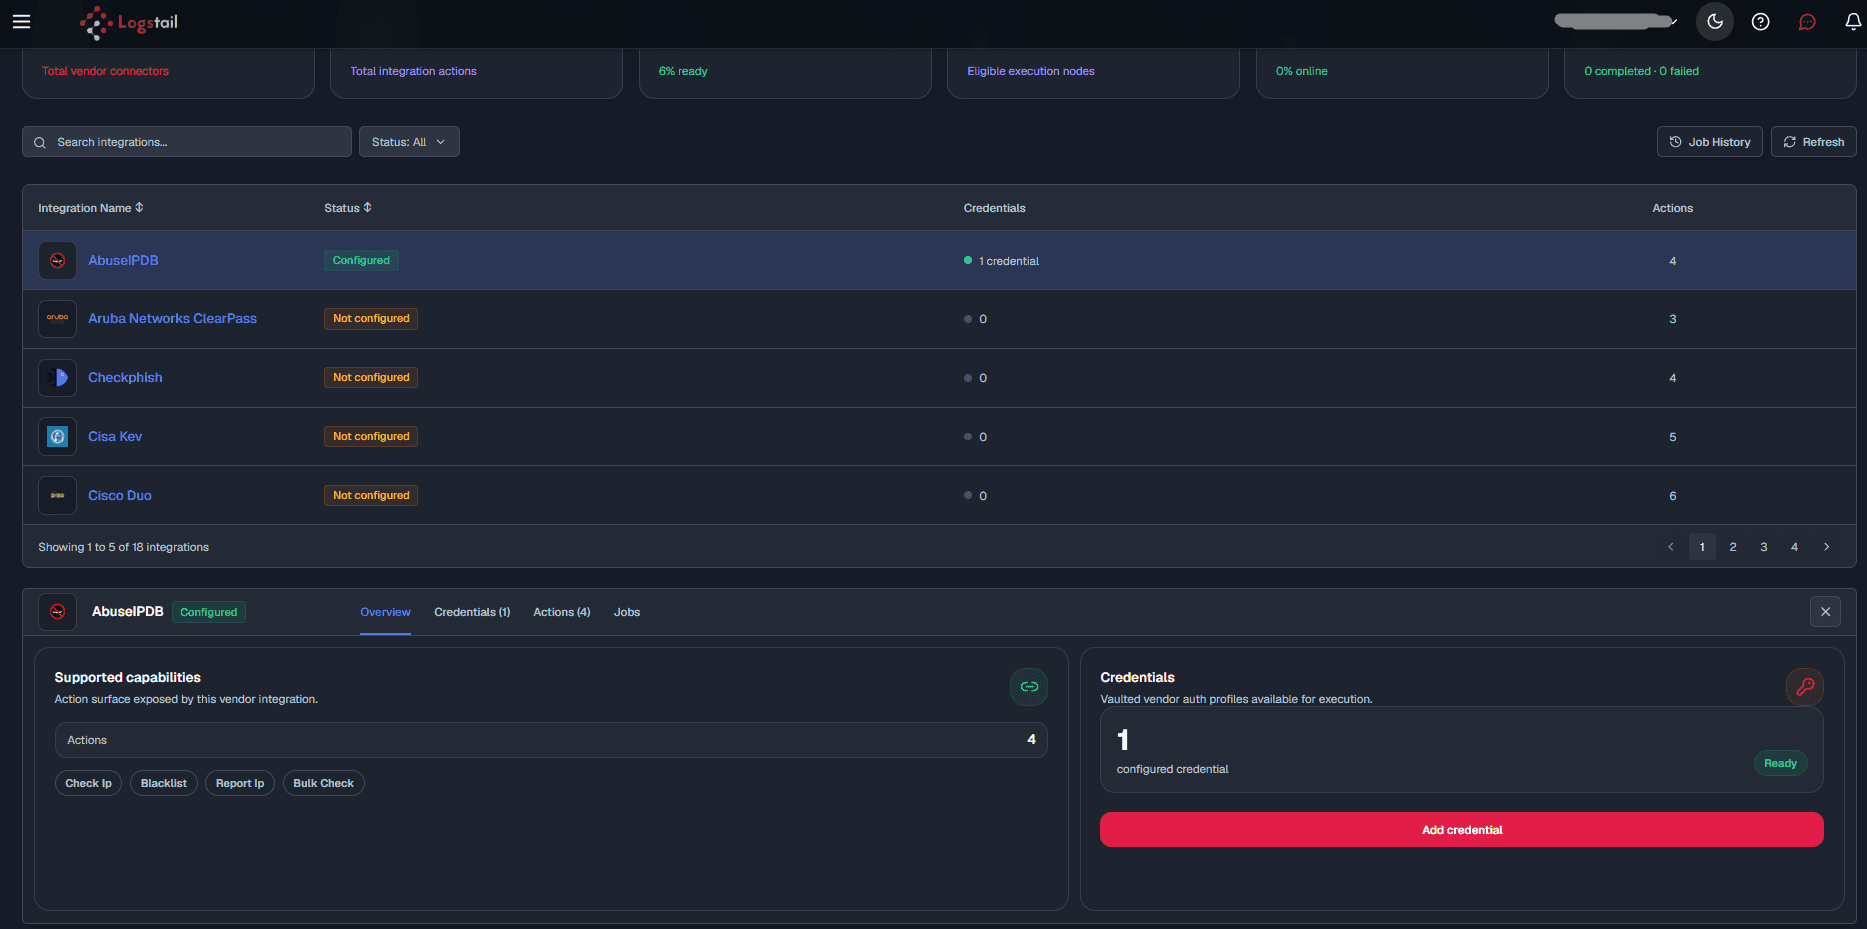Go to next page of integrations
Viewport: 1867px width, 929px height.
tap(1826, 547)
